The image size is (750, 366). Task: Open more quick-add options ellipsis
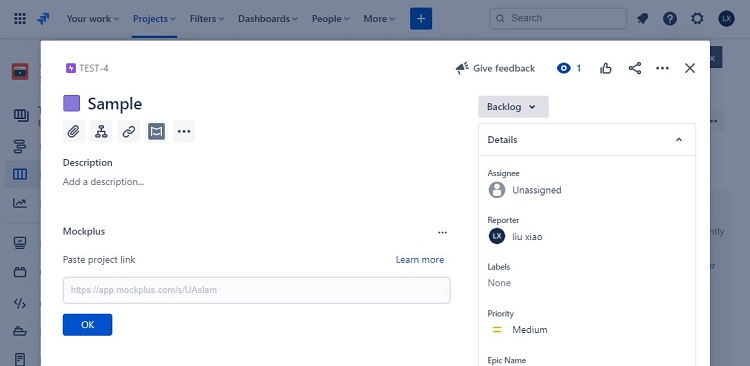184,131
